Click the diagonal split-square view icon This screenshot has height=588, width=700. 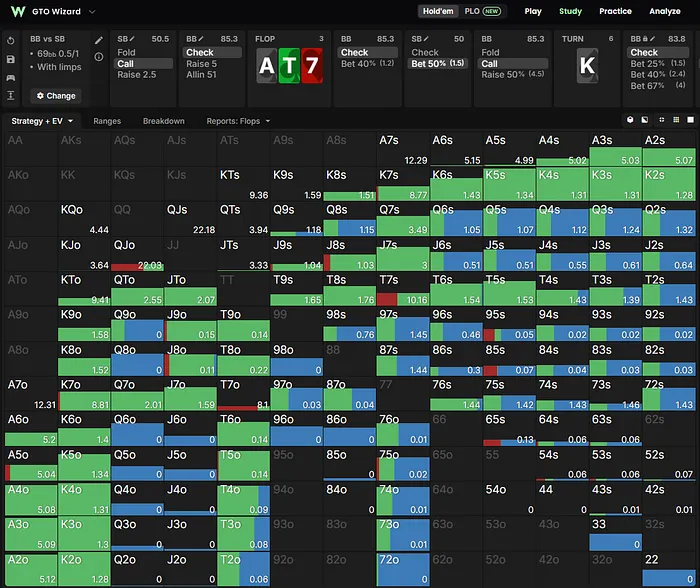[x=645, y=120]
